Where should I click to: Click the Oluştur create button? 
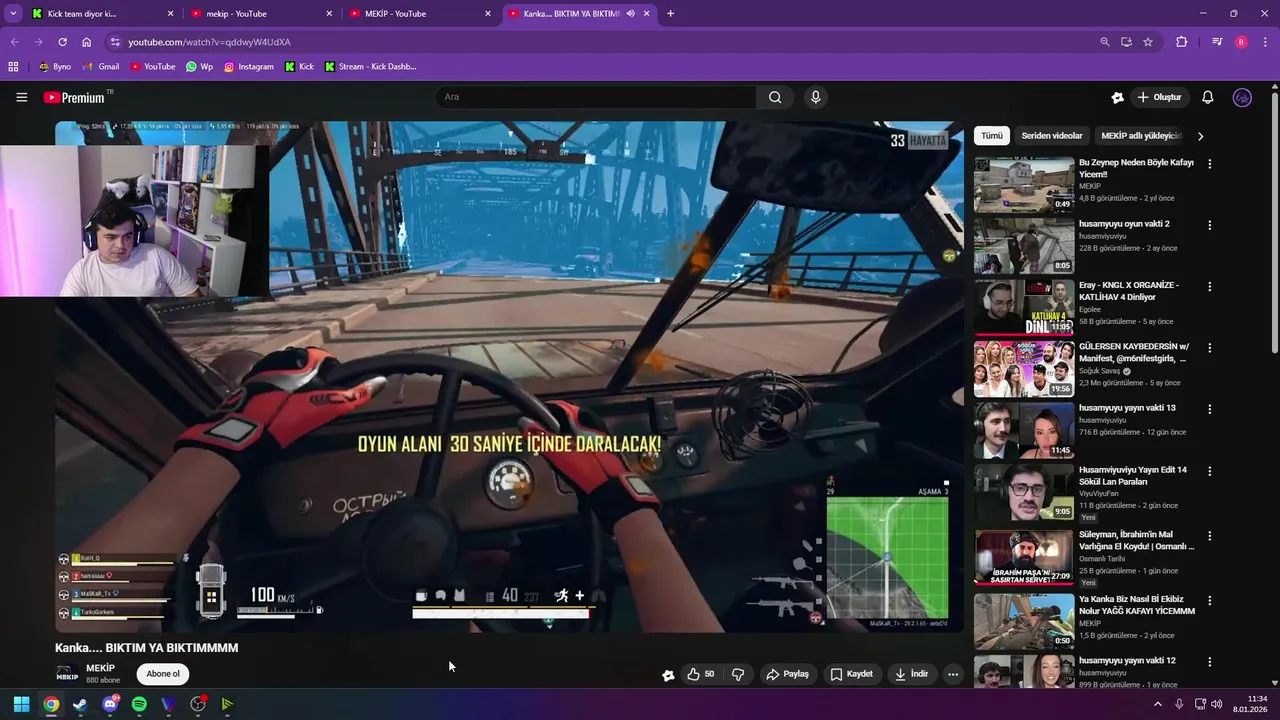click(1160, 97)
